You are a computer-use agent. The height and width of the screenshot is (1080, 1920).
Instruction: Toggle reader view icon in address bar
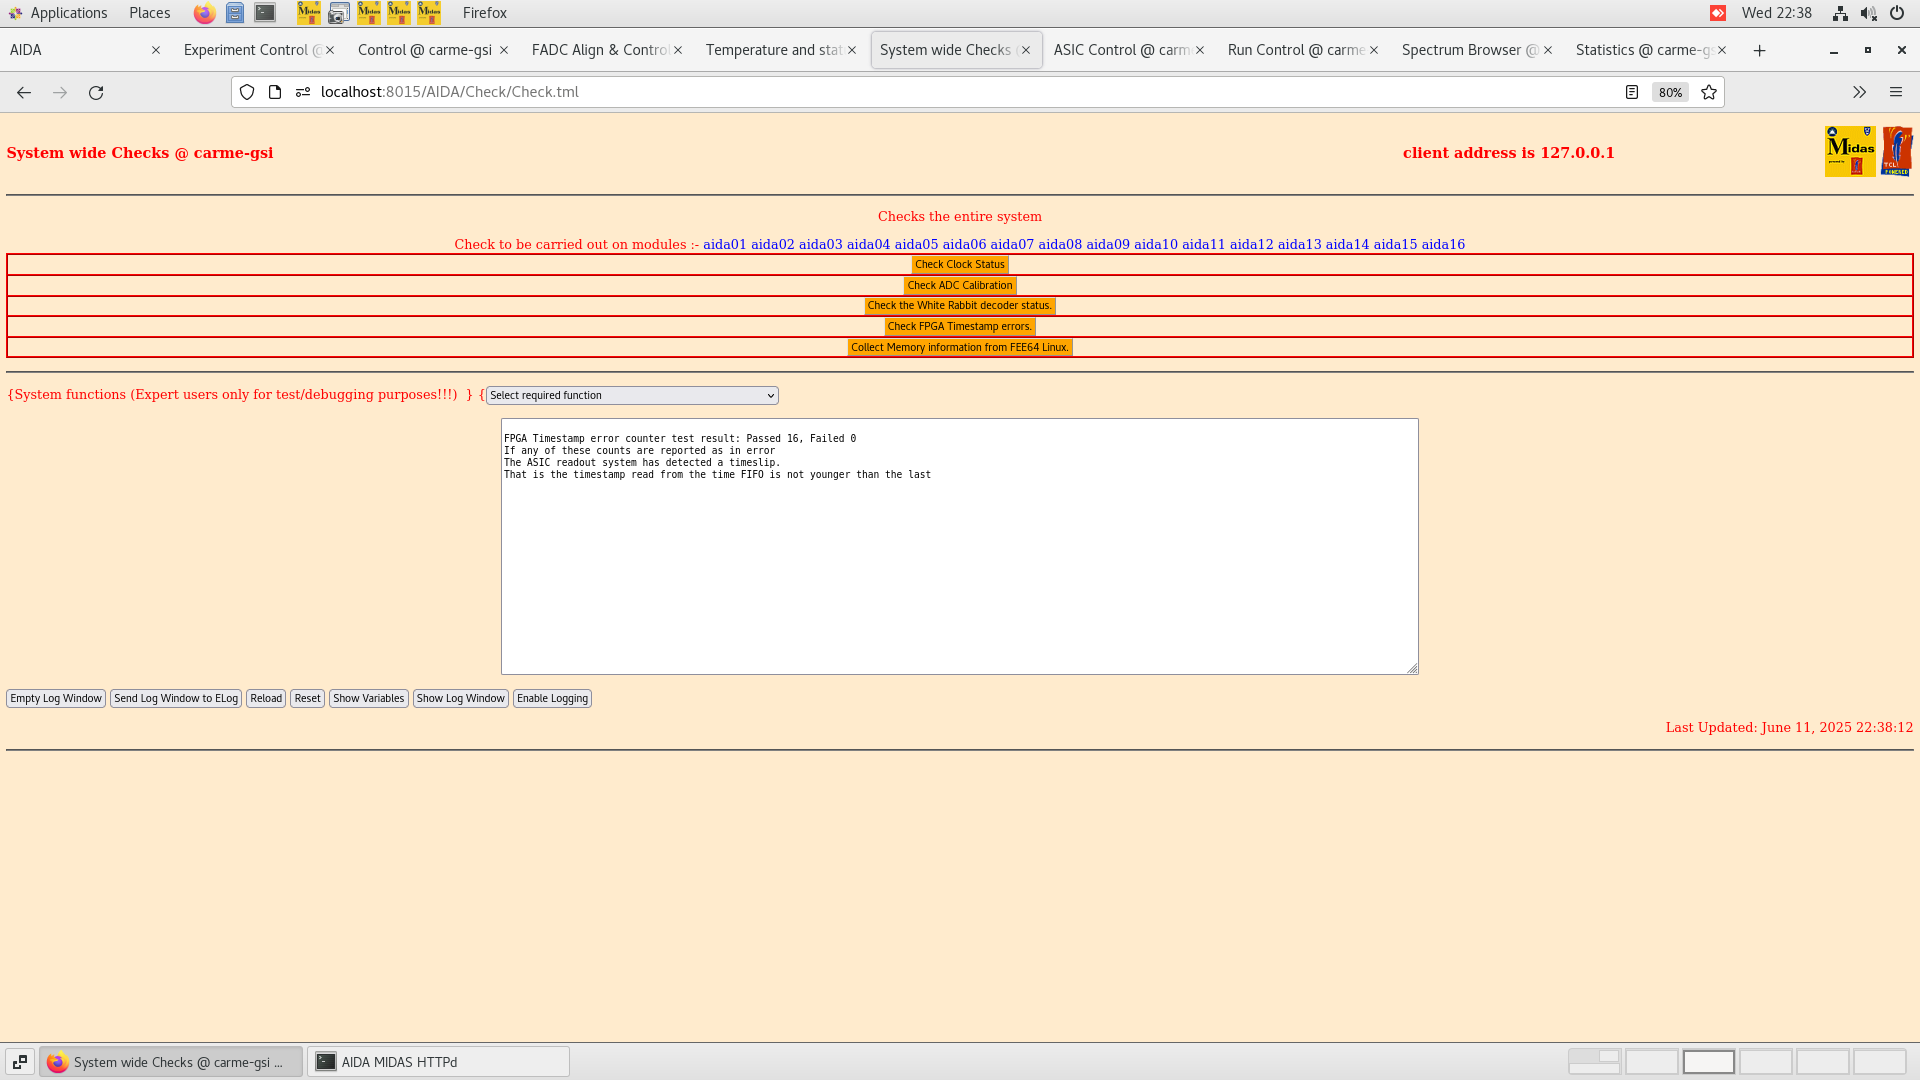(x=1632, y=92)
